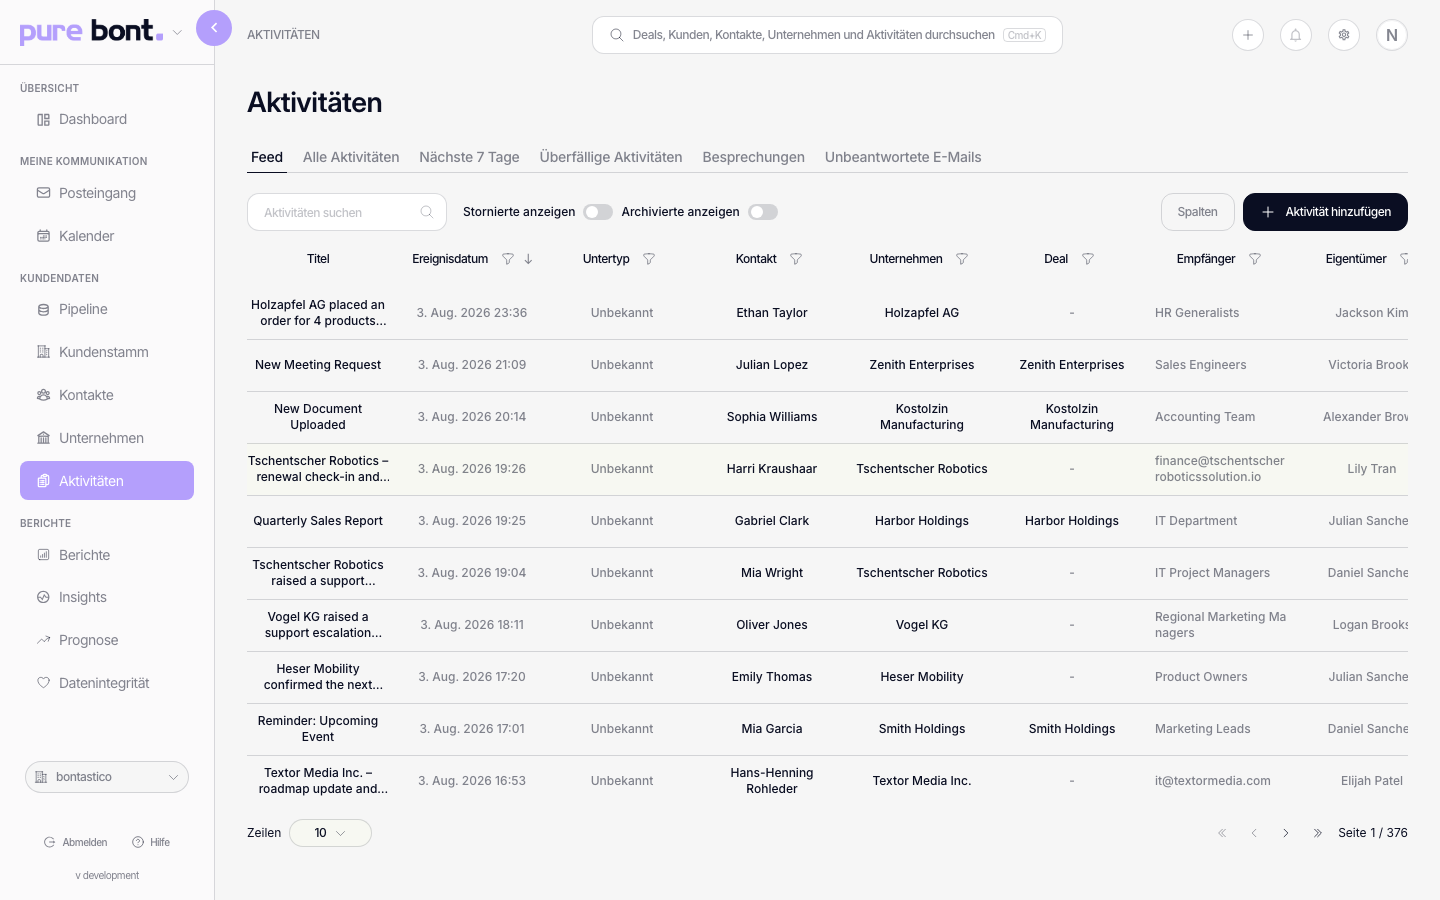Image resolution: width=1440 pixels, height=900 pixels.
Task: Toggle Stornierte anzeigen switch
Action: coord(598,212)
